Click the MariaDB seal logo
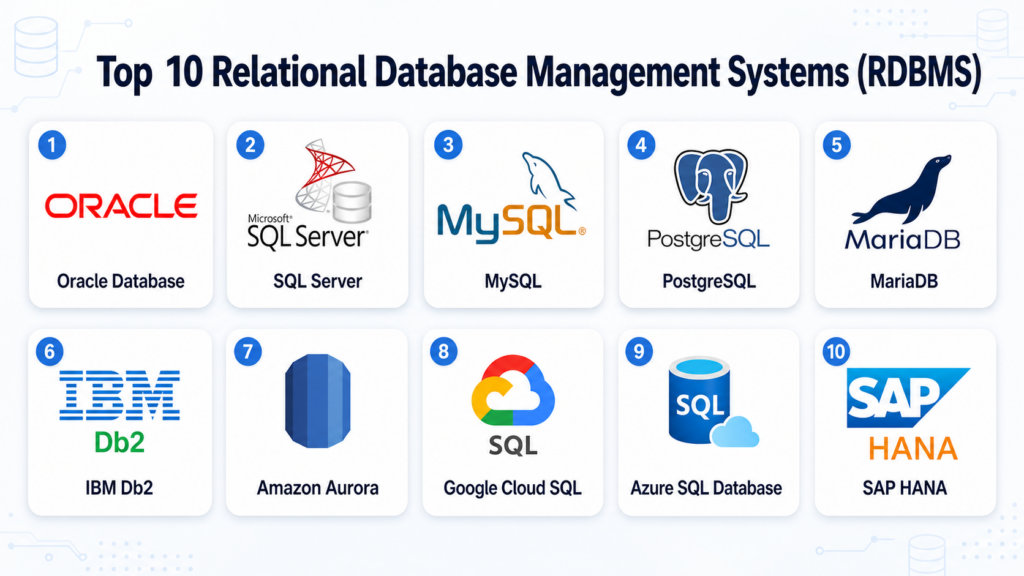The width and height of the screenshot is (1024, 576). click(x=903, y=202)
